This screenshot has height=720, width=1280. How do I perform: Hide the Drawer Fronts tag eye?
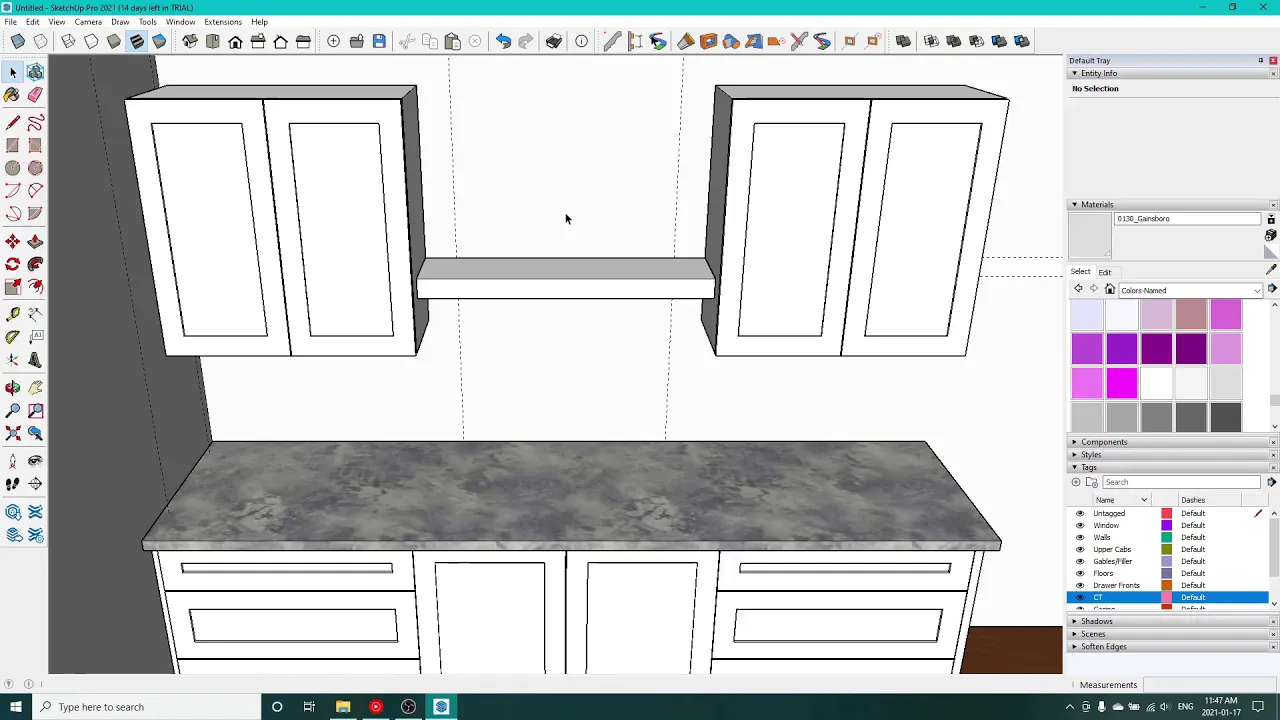(1079, 585)
